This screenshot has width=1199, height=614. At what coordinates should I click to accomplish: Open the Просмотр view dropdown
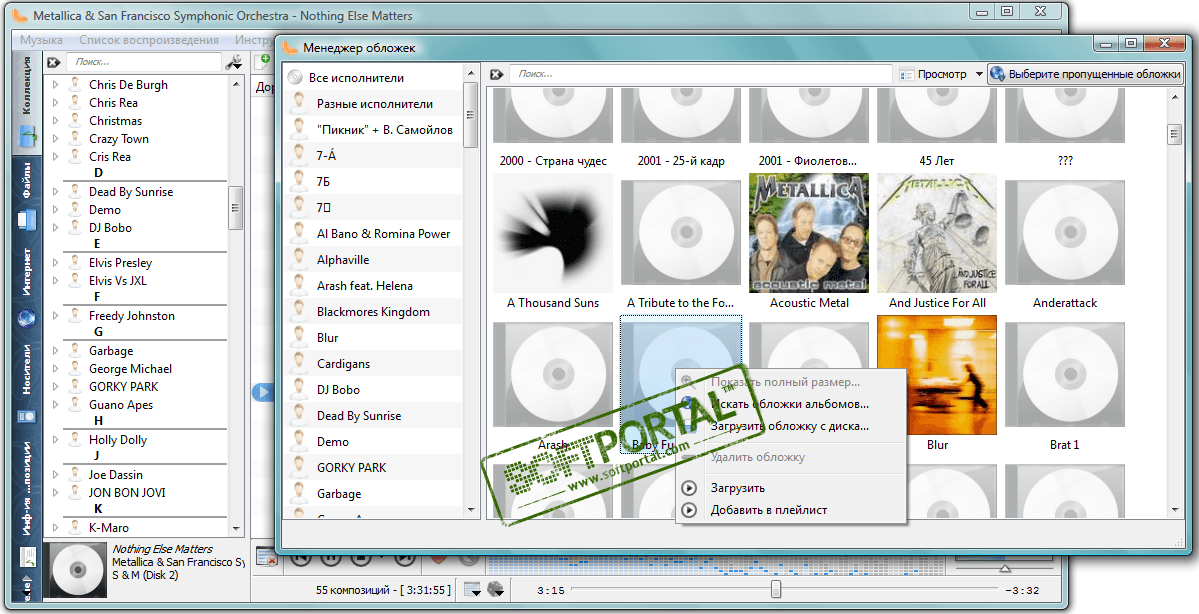pos(941,74)
